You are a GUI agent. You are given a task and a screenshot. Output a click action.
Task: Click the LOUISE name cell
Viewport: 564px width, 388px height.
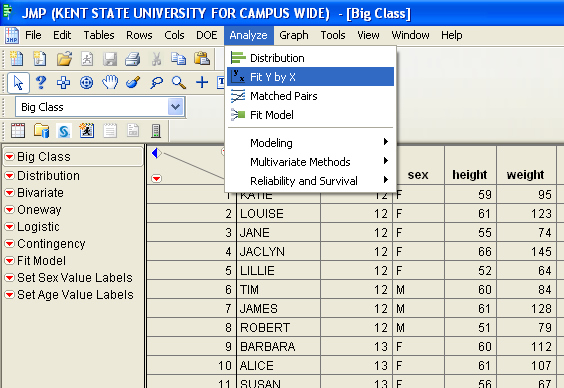[278, 214]
